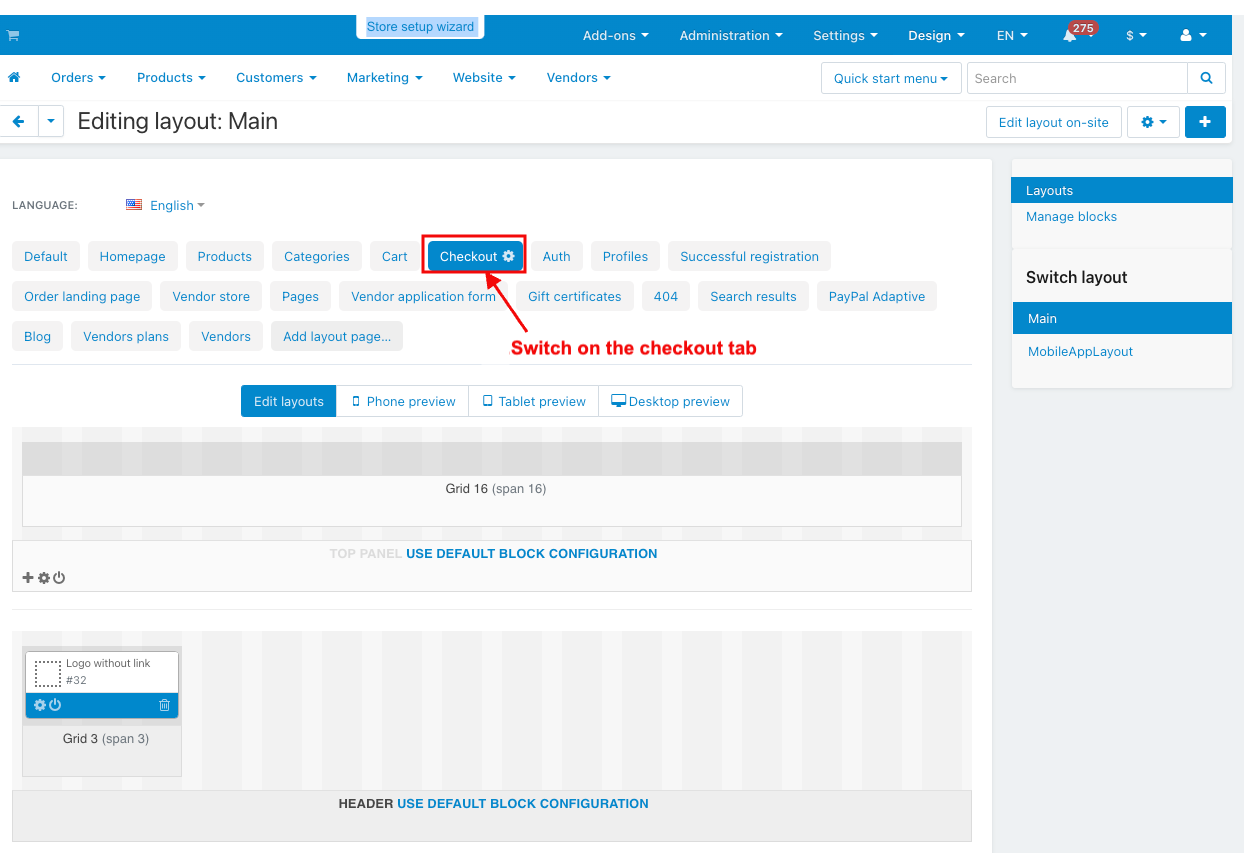Open the Manage blocks link
Screen dimensions: 1244x853
click(1071, 216)
